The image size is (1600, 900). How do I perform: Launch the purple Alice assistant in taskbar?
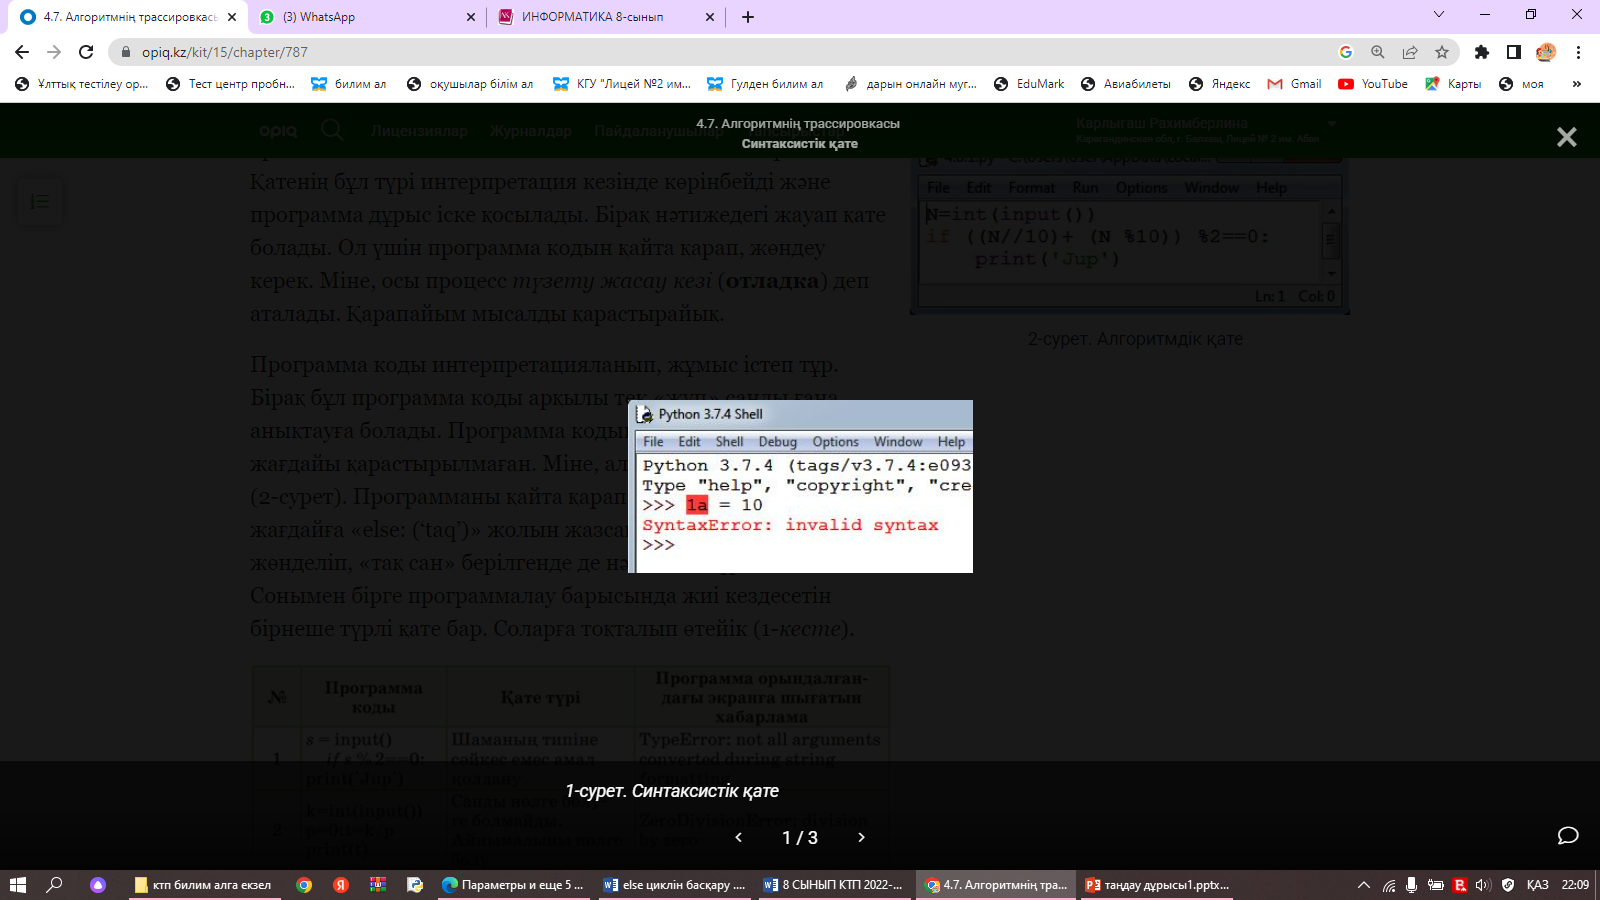point(98,885)
